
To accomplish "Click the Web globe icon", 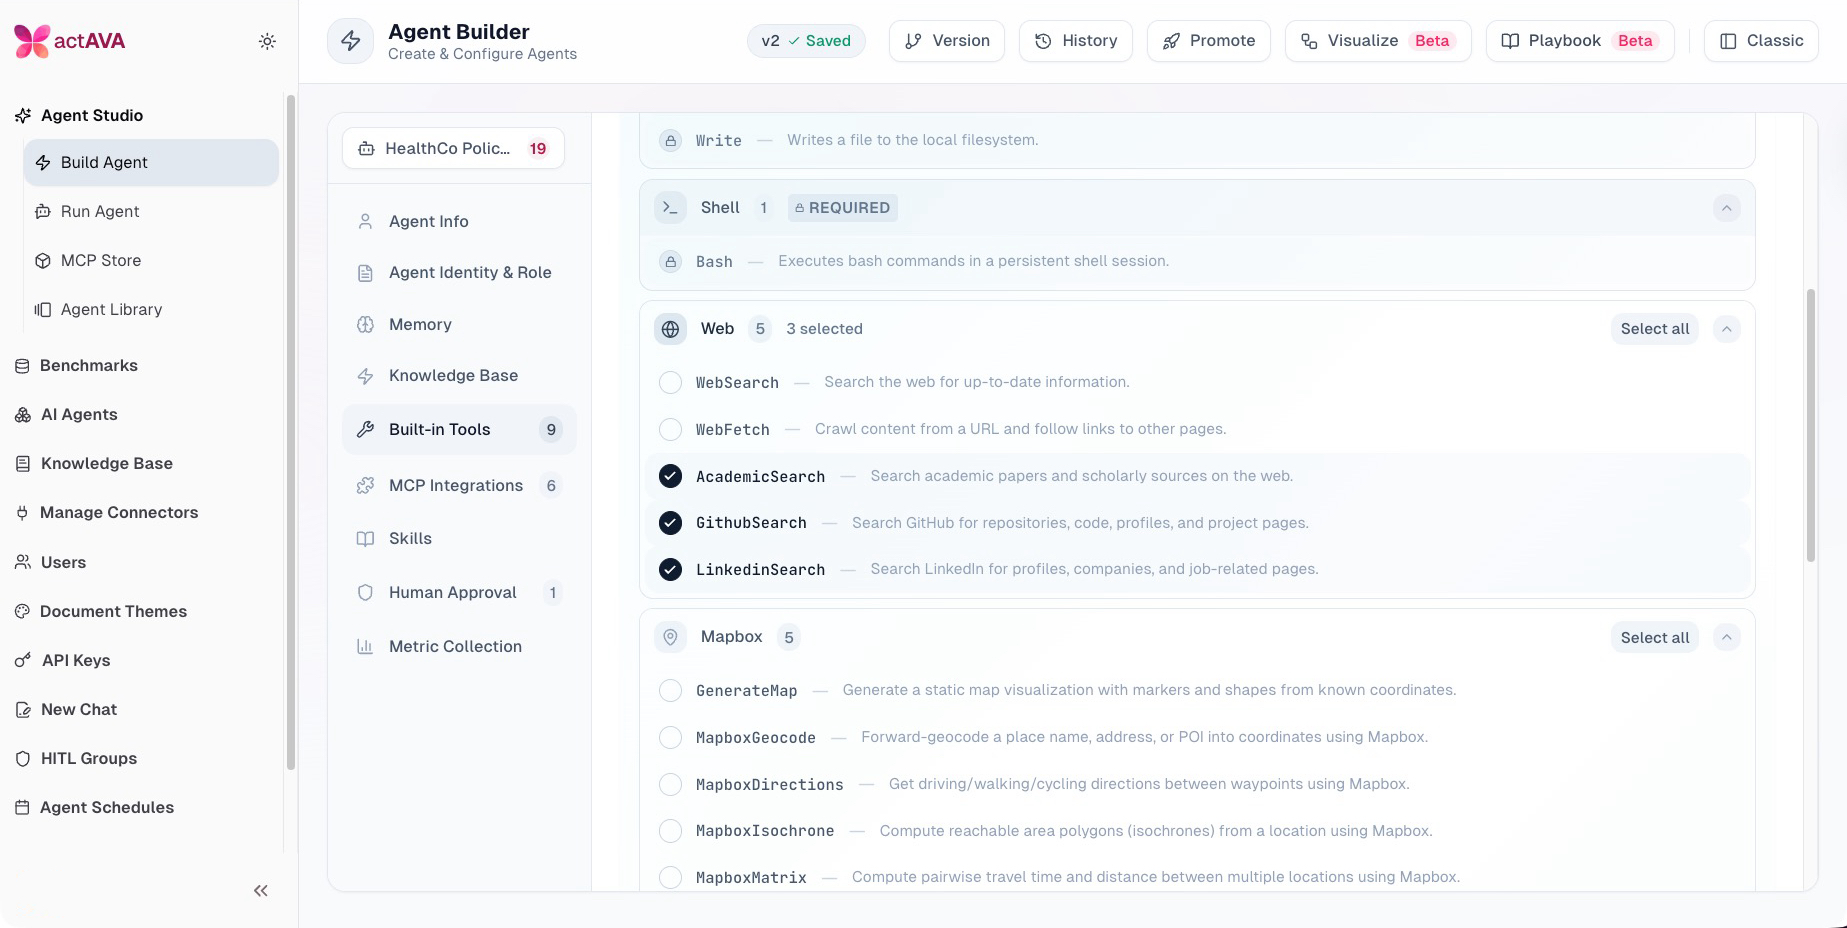I will [670, 329].
